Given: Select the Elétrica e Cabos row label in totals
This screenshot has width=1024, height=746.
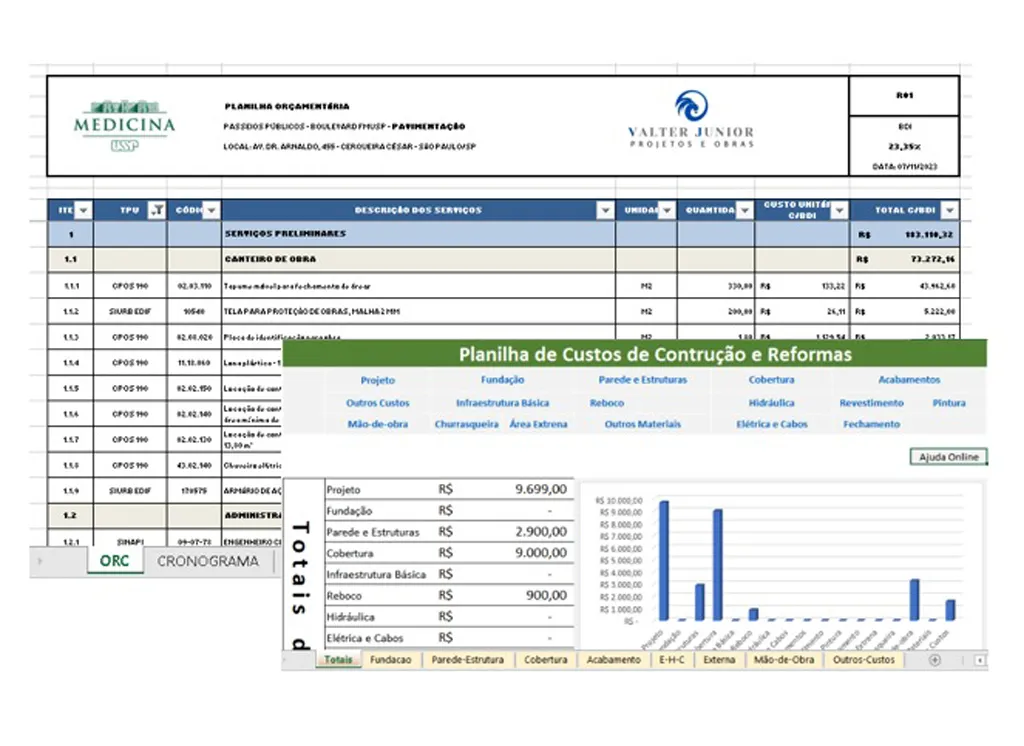Looking at the screenshot, I should coord(364,638).
